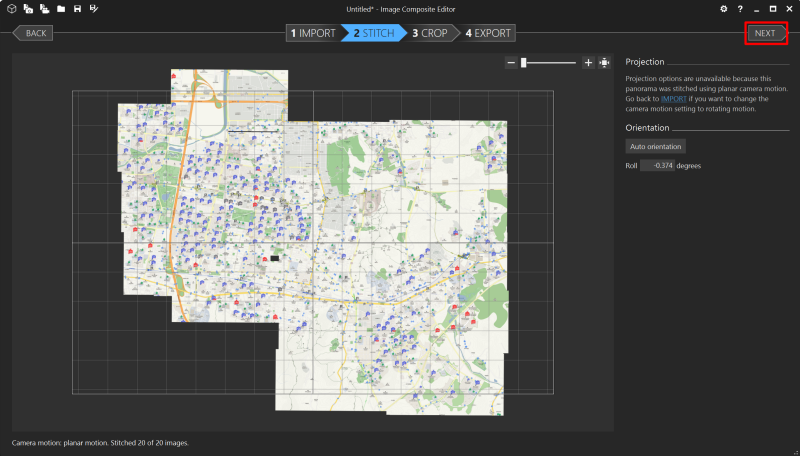
Task: Zoom out with the minus button
Action: [511, 62]
